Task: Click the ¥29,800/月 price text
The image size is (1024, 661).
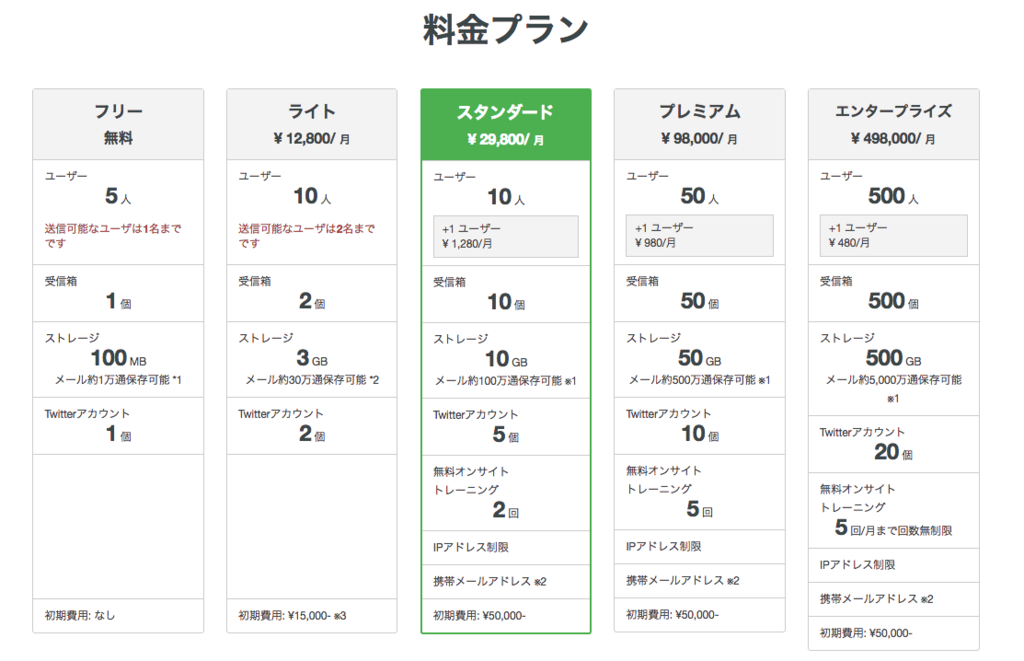Action: click(x=506, y=139)
